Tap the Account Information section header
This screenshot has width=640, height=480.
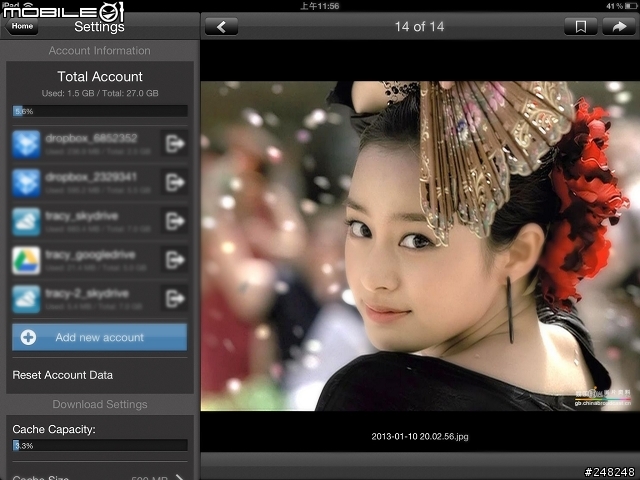tap(100, 51)
